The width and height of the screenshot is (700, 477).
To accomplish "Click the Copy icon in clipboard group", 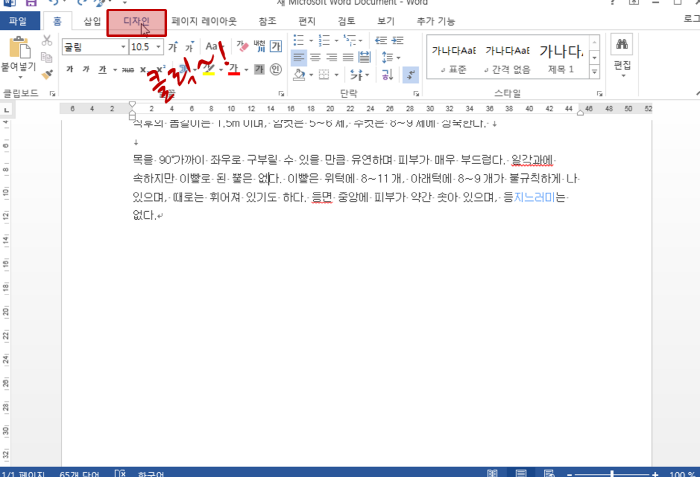I will tap(46, 57).
